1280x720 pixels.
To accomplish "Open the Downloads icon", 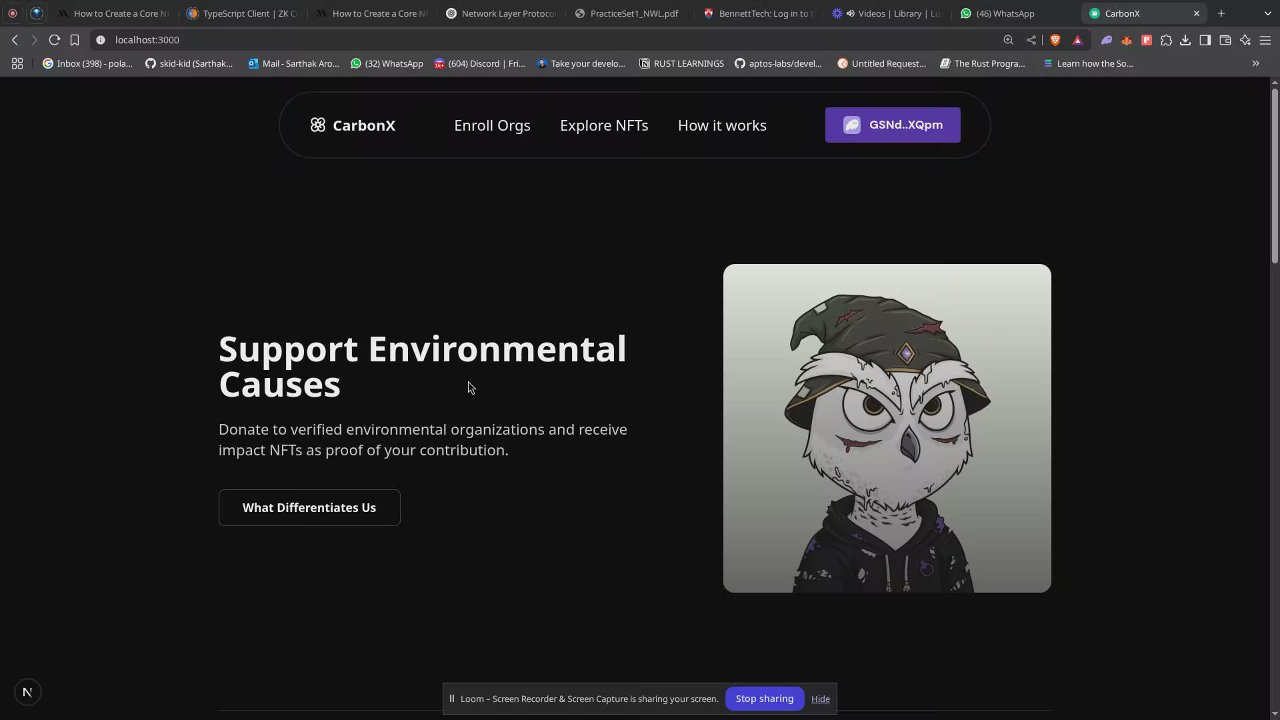I will tap(1185, 40).
